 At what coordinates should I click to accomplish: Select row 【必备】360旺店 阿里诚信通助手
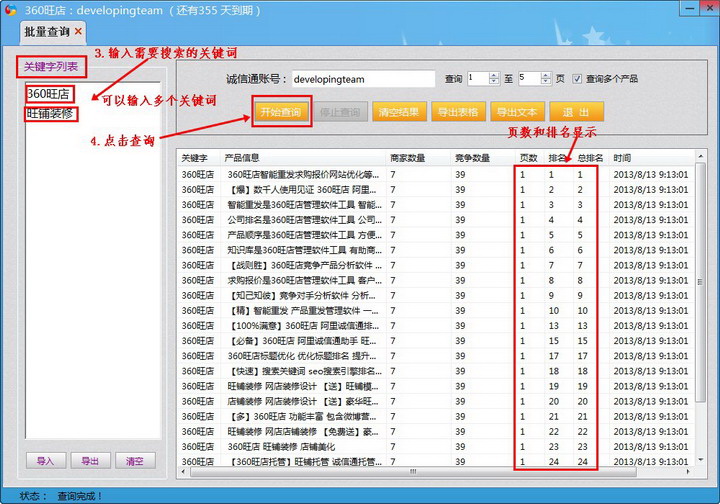(x=436, y=342)
